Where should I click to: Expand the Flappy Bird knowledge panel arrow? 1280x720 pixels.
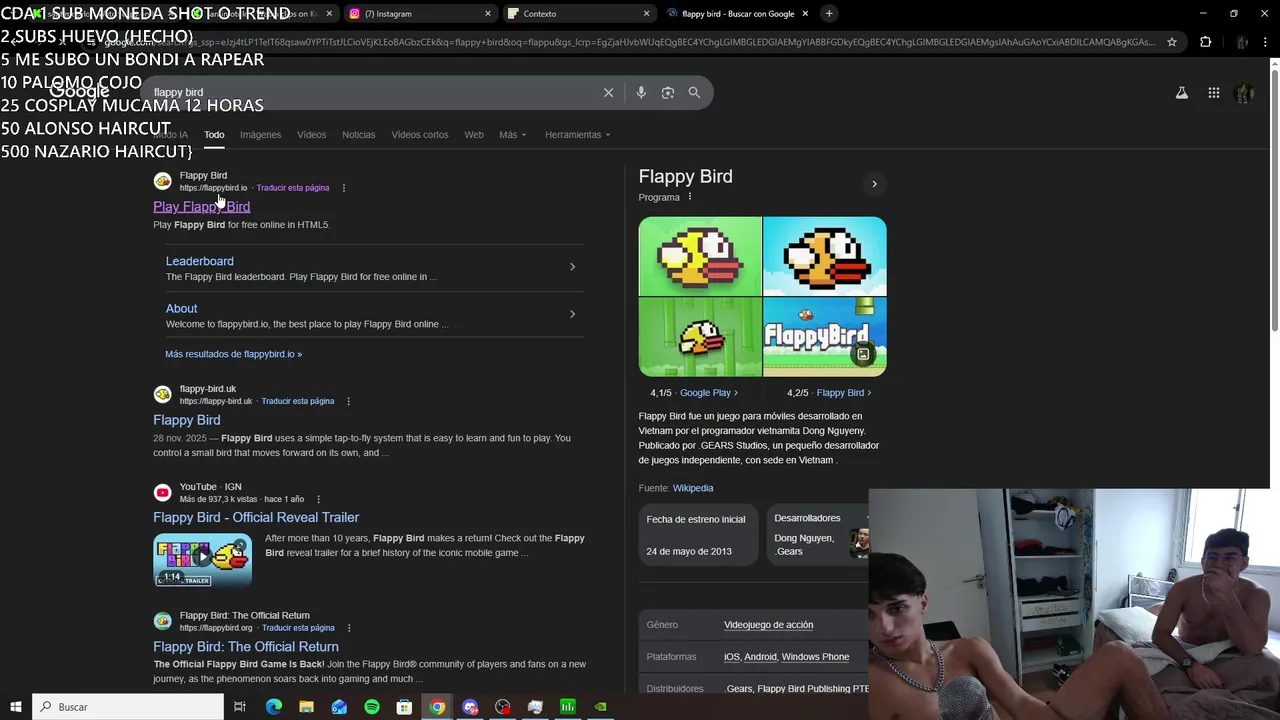coord(874,184)
